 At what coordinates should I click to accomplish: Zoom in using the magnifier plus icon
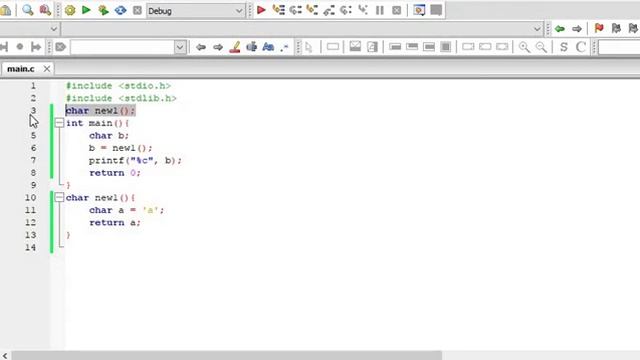(524, 47)
